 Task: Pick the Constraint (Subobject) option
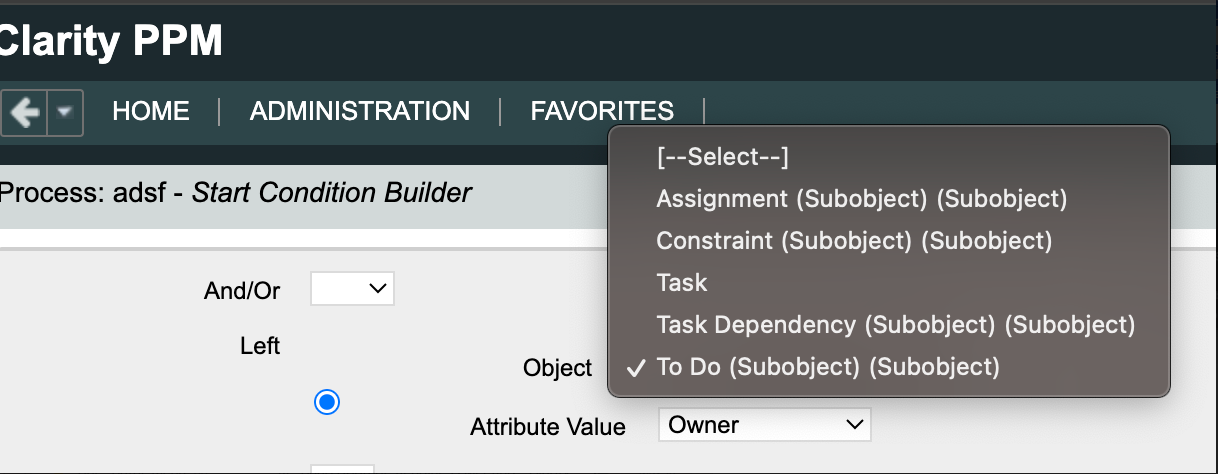coord(854,241)
